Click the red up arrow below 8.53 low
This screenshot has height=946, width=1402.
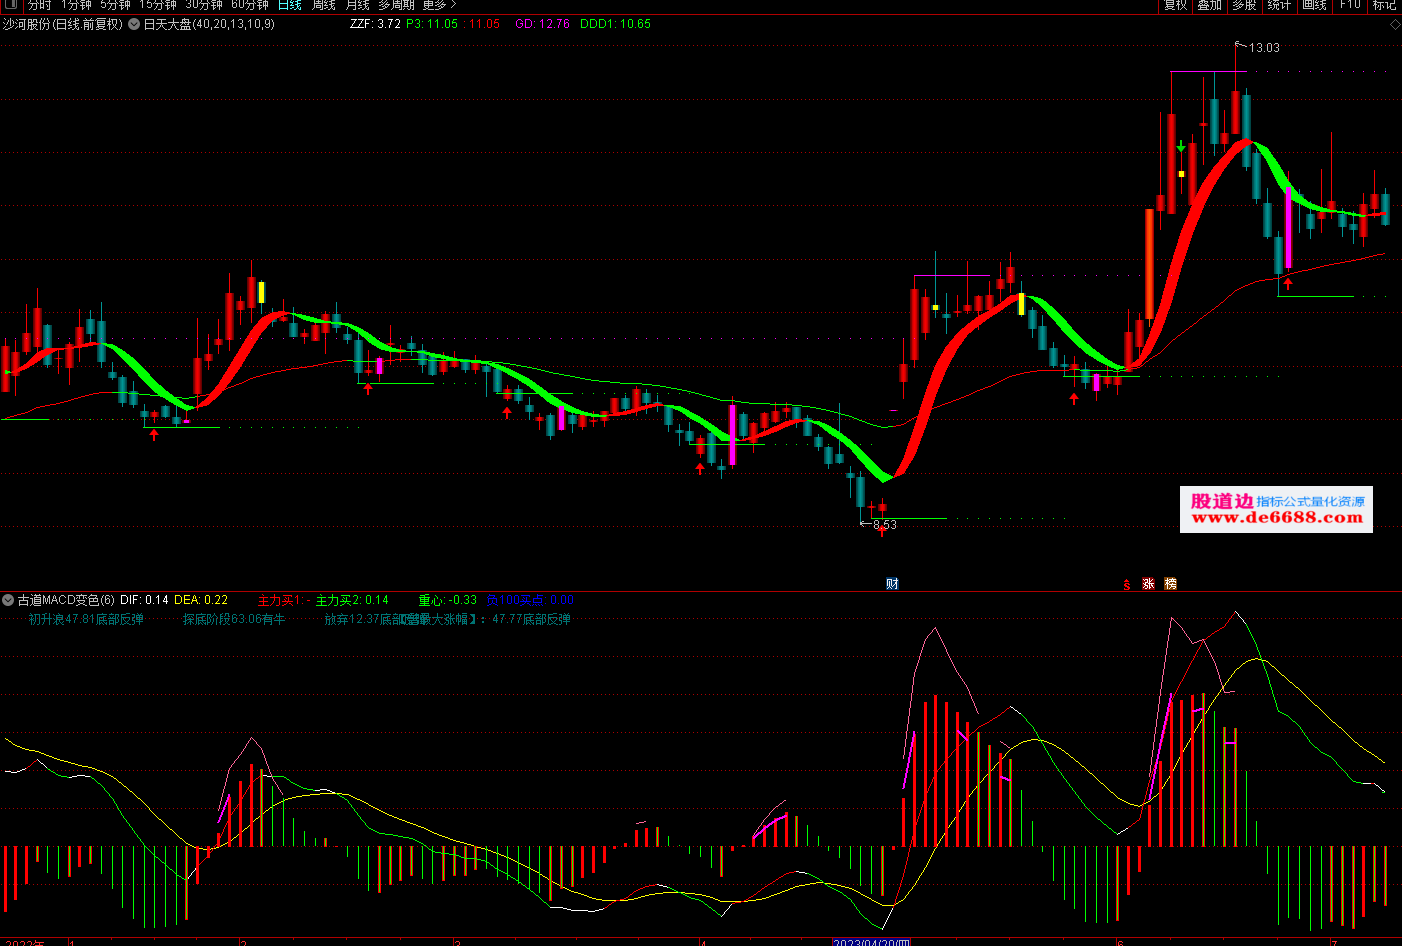click(x=881, y=533)
